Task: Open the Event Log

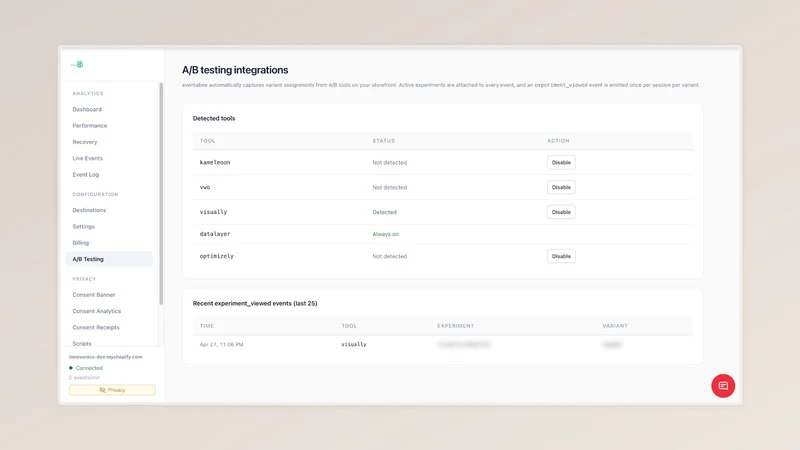Action: point(85,174)
